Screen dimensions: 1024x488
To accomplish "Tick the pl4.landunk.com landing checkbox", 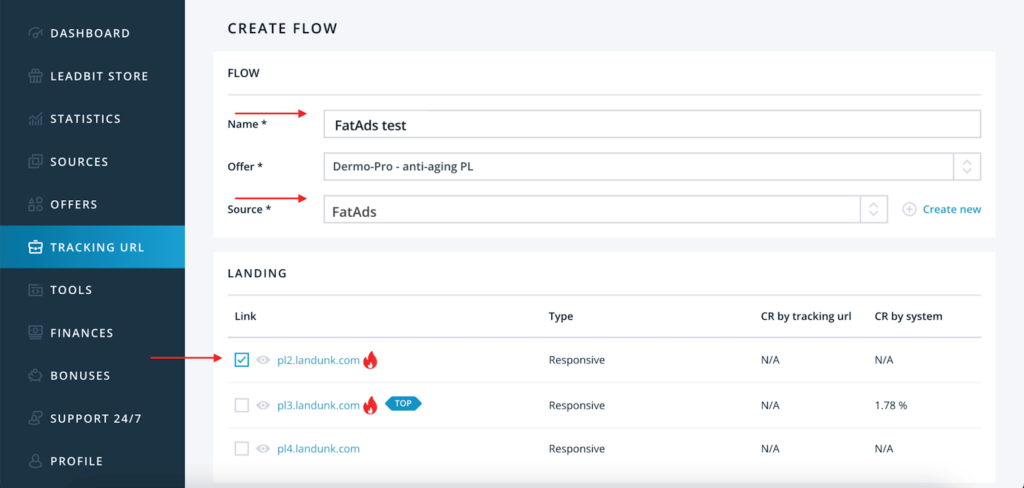I will pyautogui.click(x=242, y=449).
